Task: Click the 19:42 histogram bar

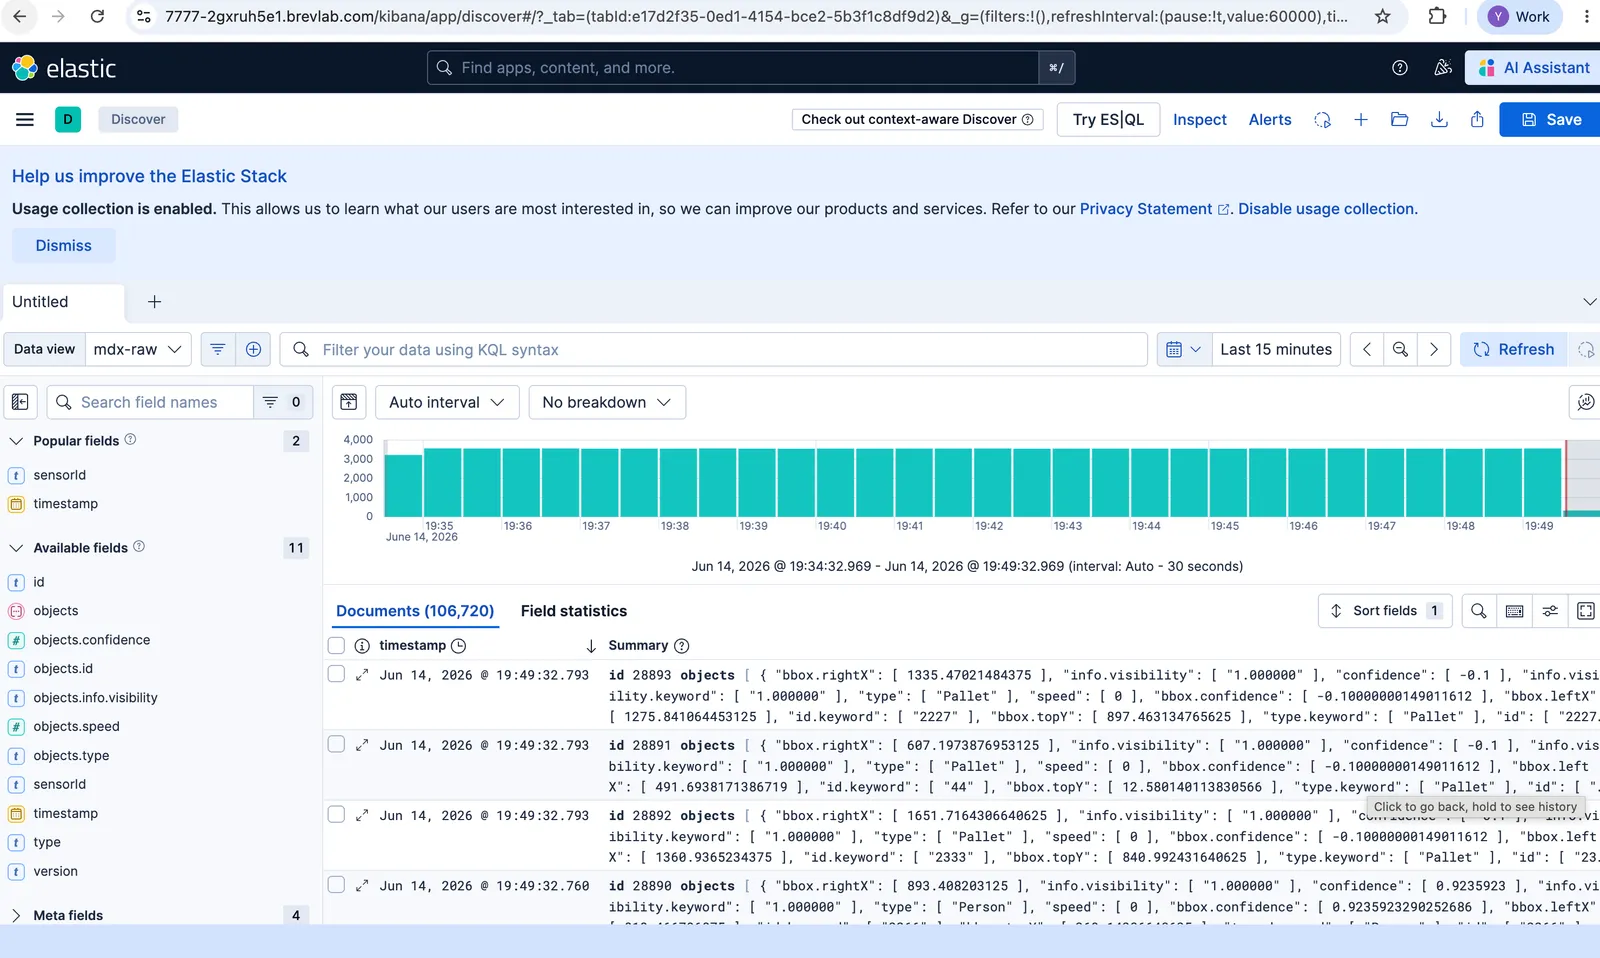Action: 993,483
